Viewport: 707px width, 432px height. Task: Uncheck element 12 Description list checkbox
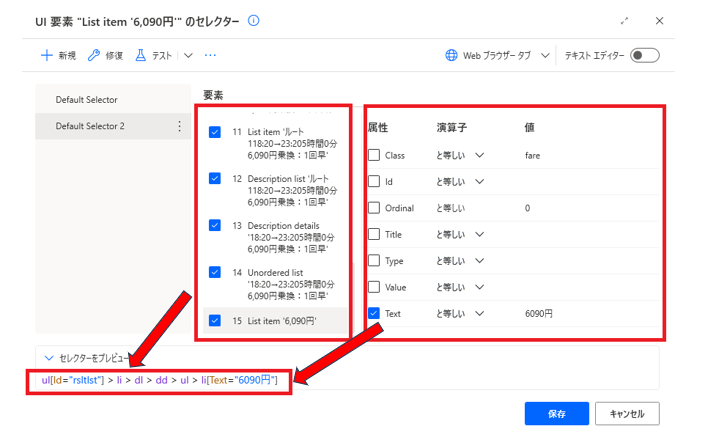coord(215,179)
